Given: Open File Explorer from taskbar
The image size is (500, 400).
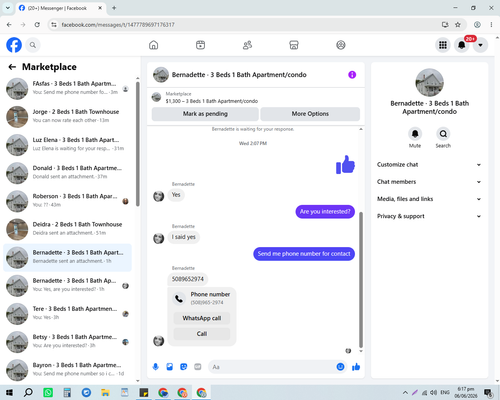Looking at the screenshot, I should [105, 393].
